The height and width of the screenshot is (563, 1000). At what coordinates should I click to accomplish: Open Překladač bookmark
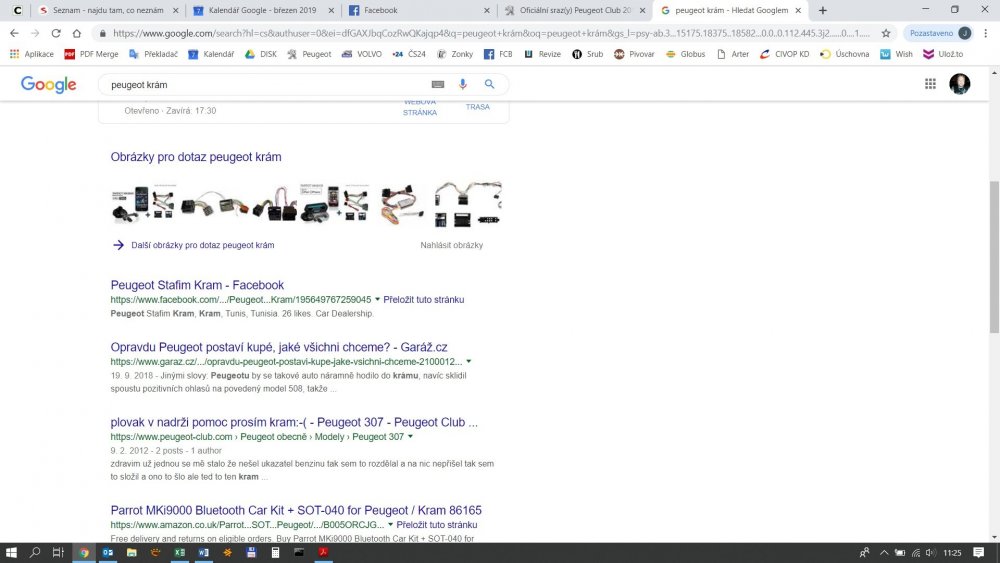(x=153, y=54)
